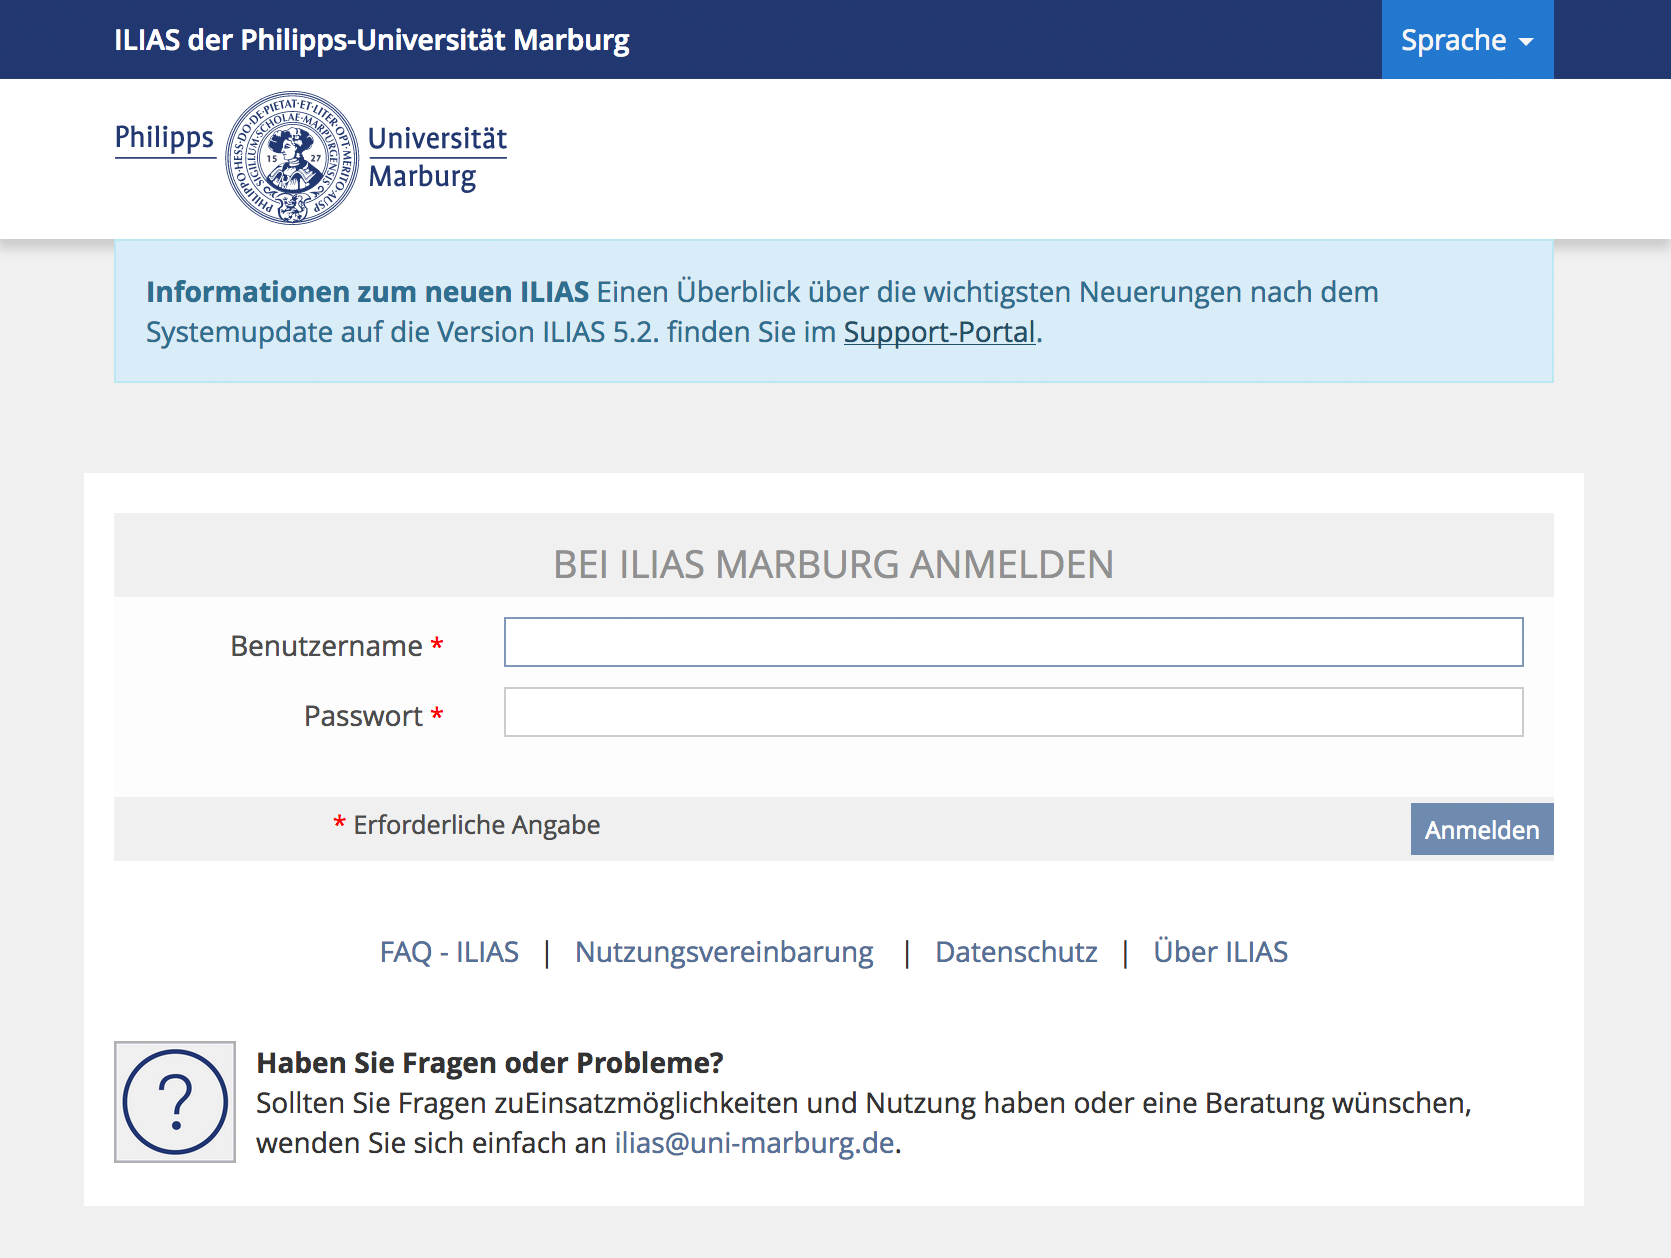
Task: Click the Haben Sie Fragen oder Probleme? heading
Action: tap(489, 1063)
